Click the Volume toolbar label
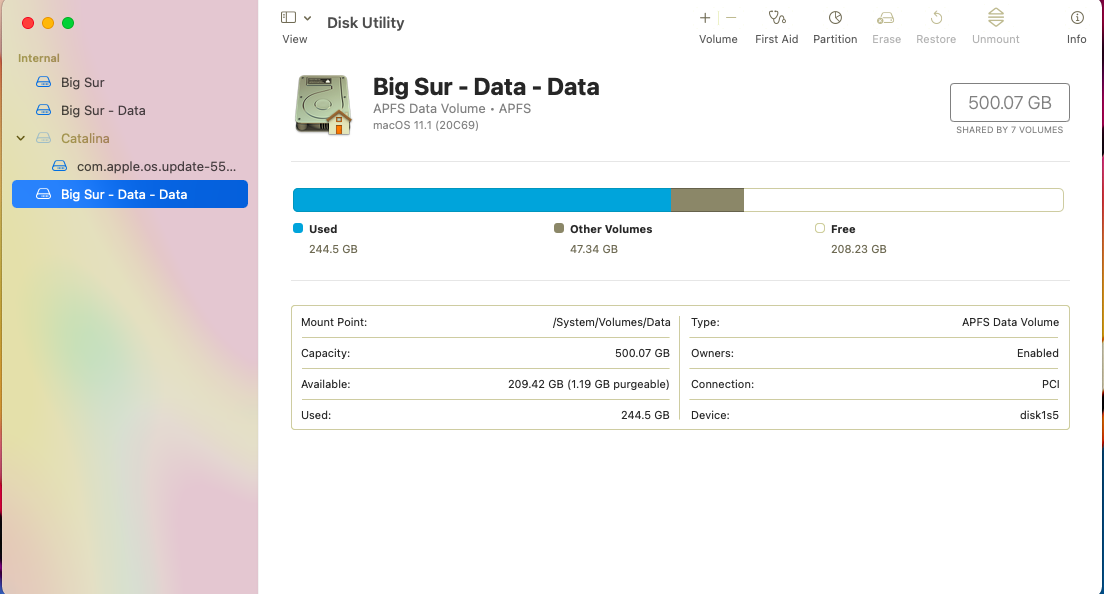The width and height of the screenshot is (1104, 594). pos(718,39)
